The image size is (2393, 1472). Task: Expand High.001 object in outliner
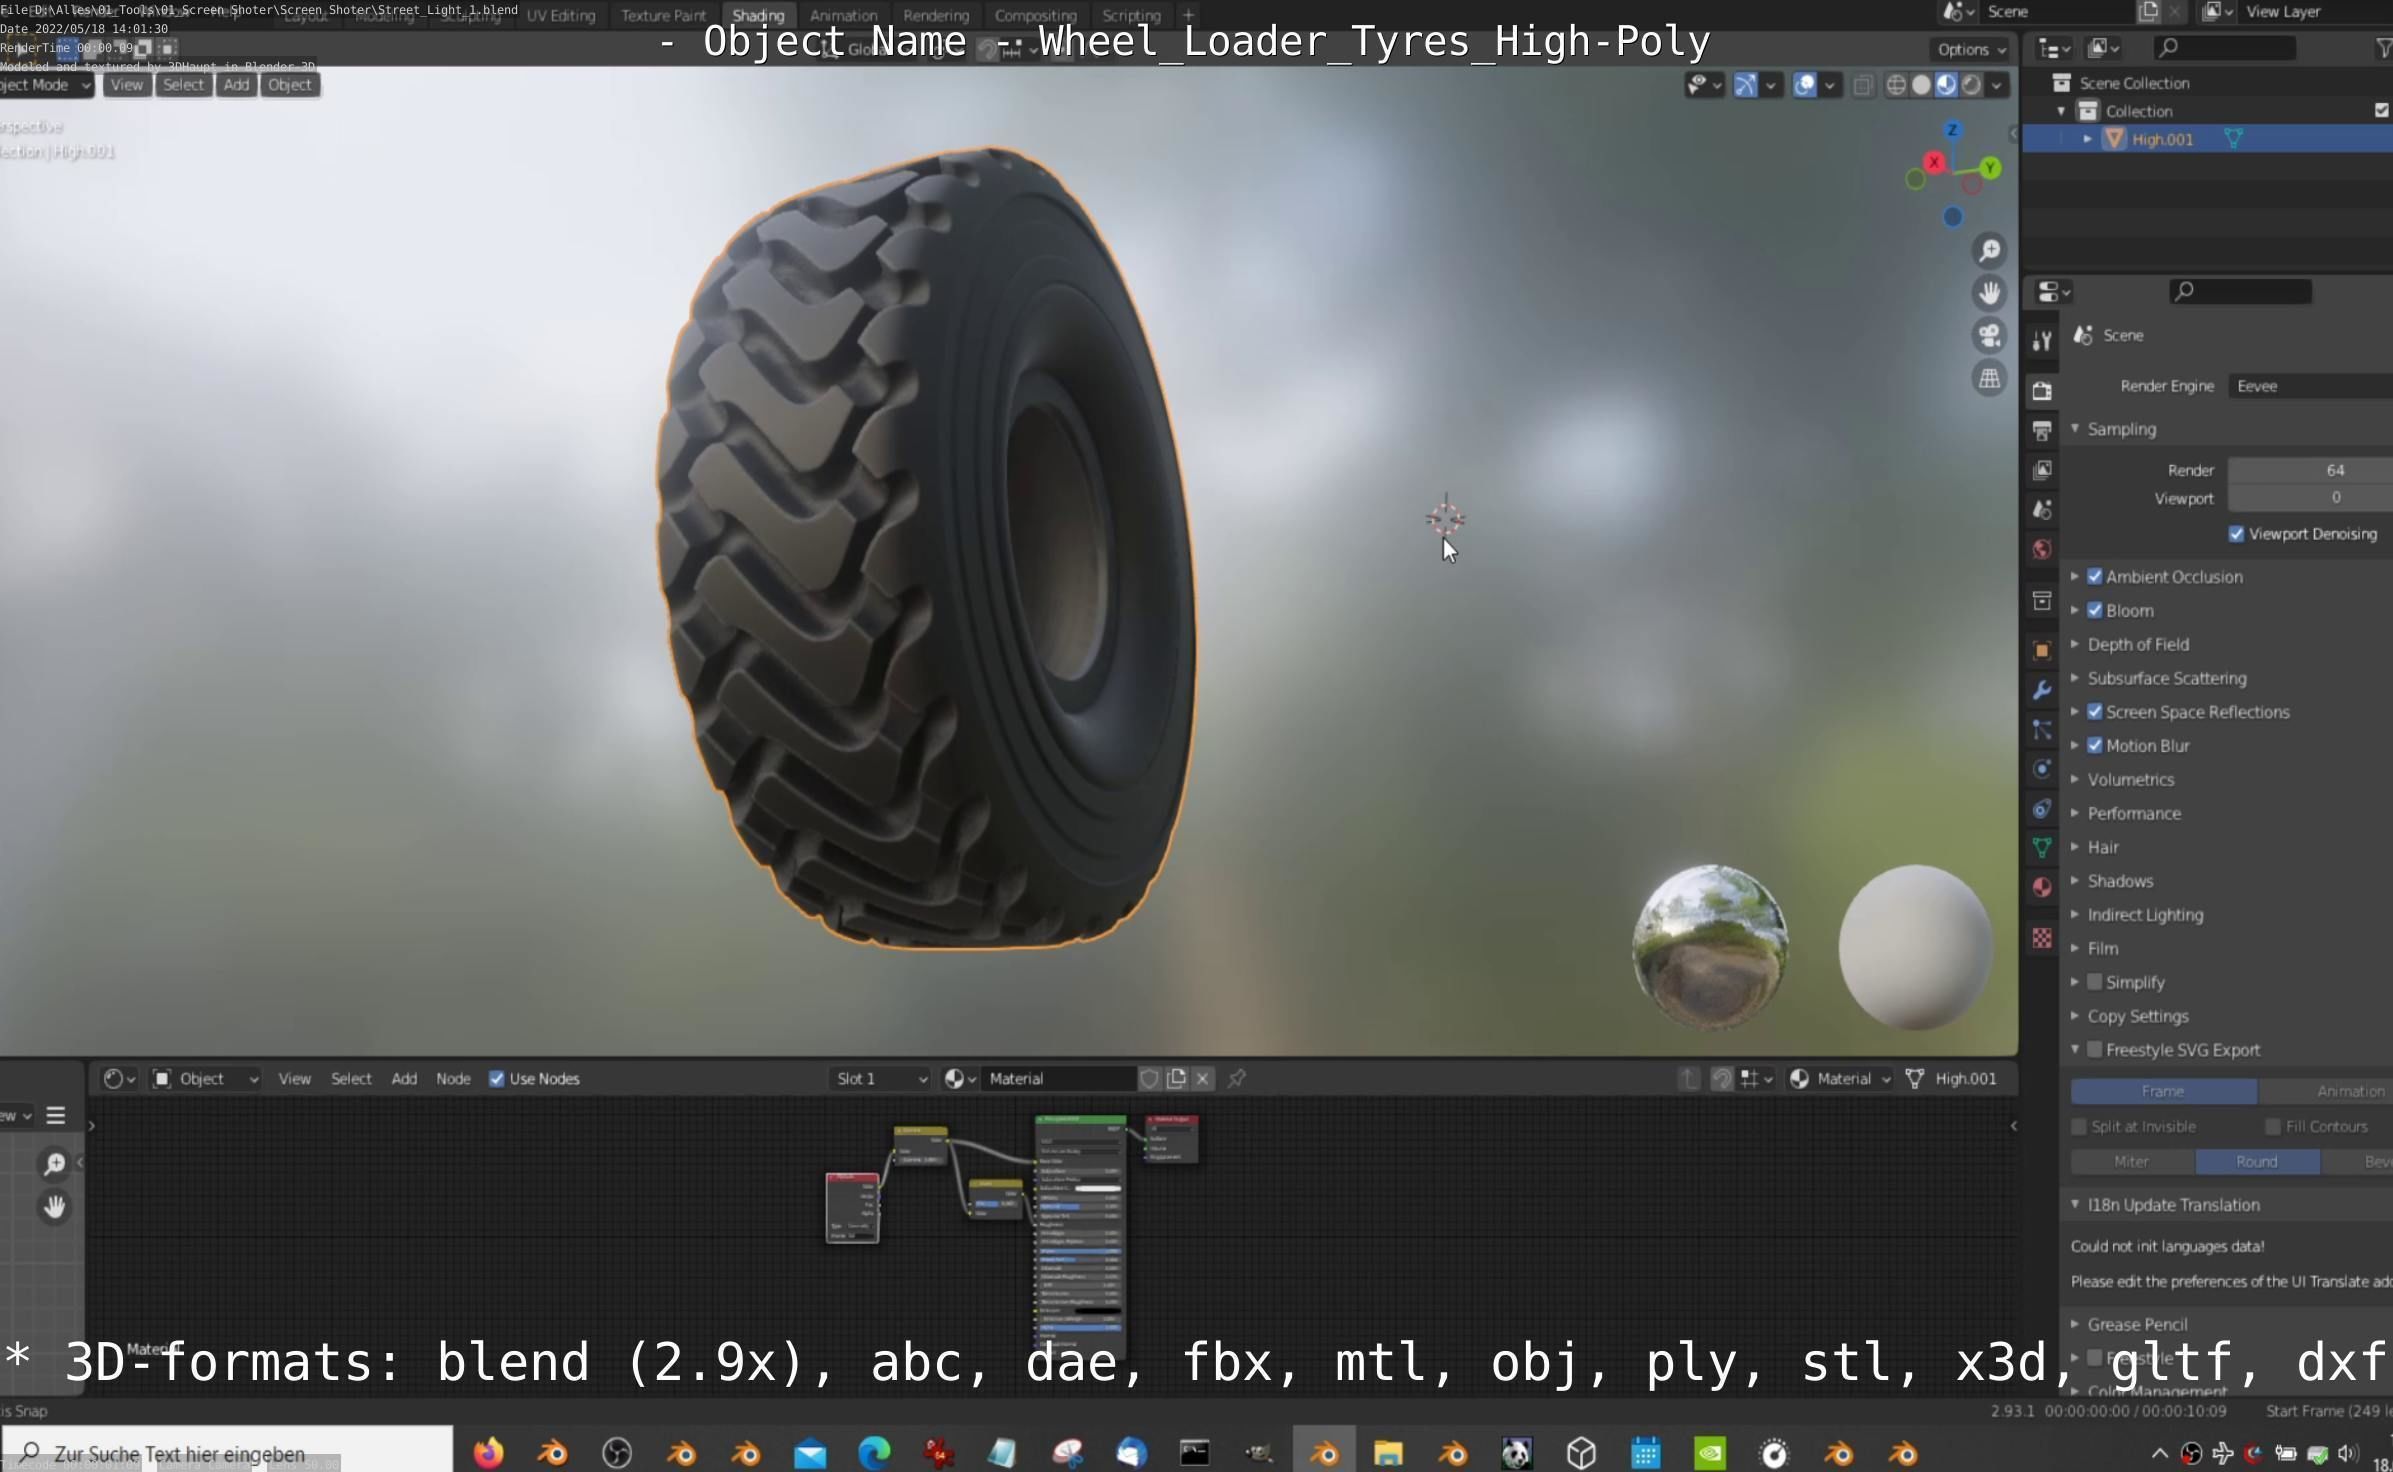(2087, 139)
